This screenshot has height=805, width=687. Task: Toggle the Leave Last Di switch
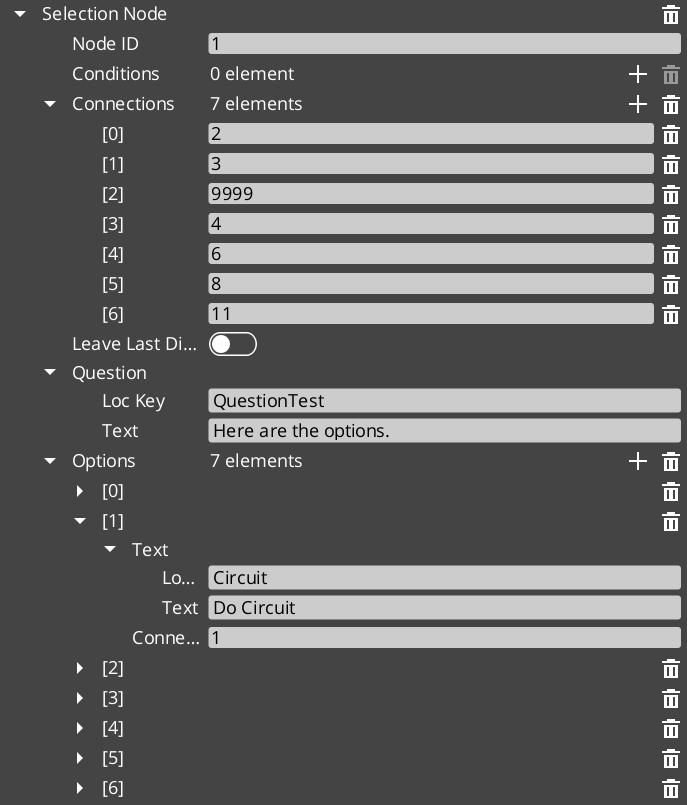click(x=233, y=343)
